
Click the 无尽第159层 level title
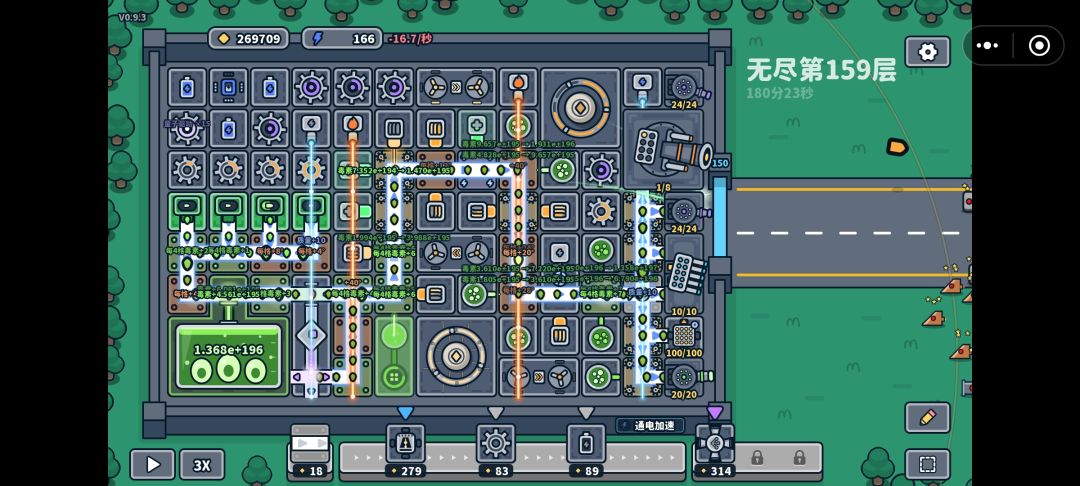821,70
